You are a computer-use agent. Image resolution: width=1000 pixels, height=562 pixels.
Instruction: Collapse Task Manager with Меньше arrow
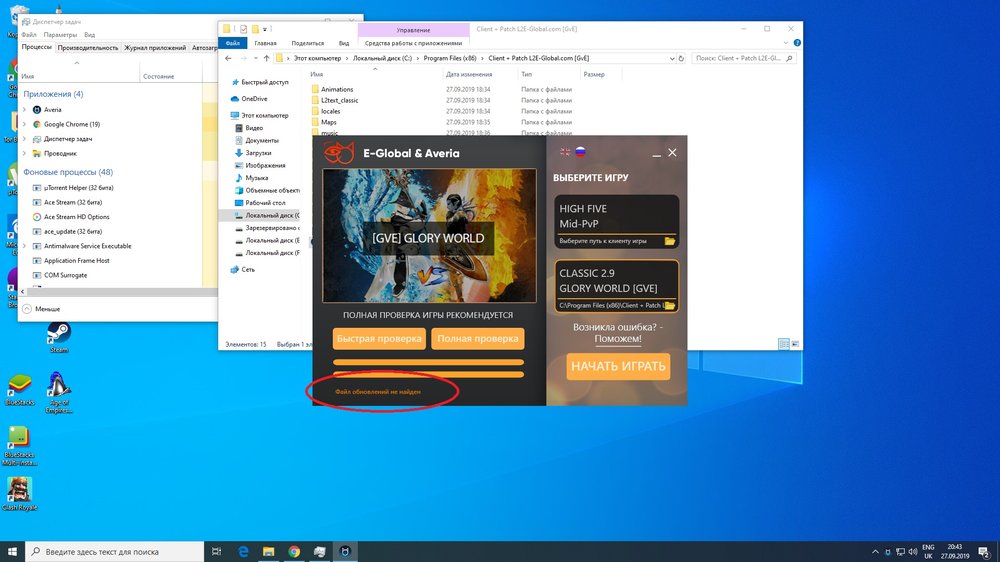coord(27,309)
